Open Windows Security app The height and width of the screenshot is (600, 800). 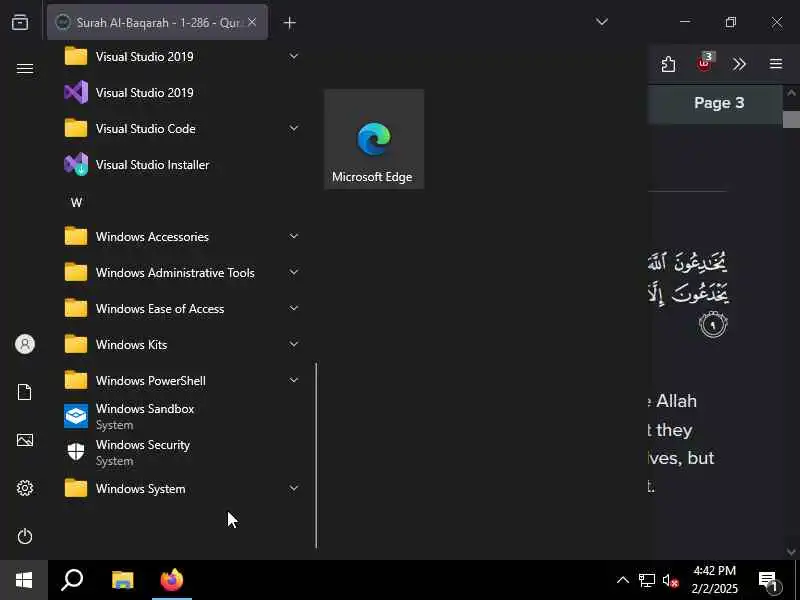(180, 453)
